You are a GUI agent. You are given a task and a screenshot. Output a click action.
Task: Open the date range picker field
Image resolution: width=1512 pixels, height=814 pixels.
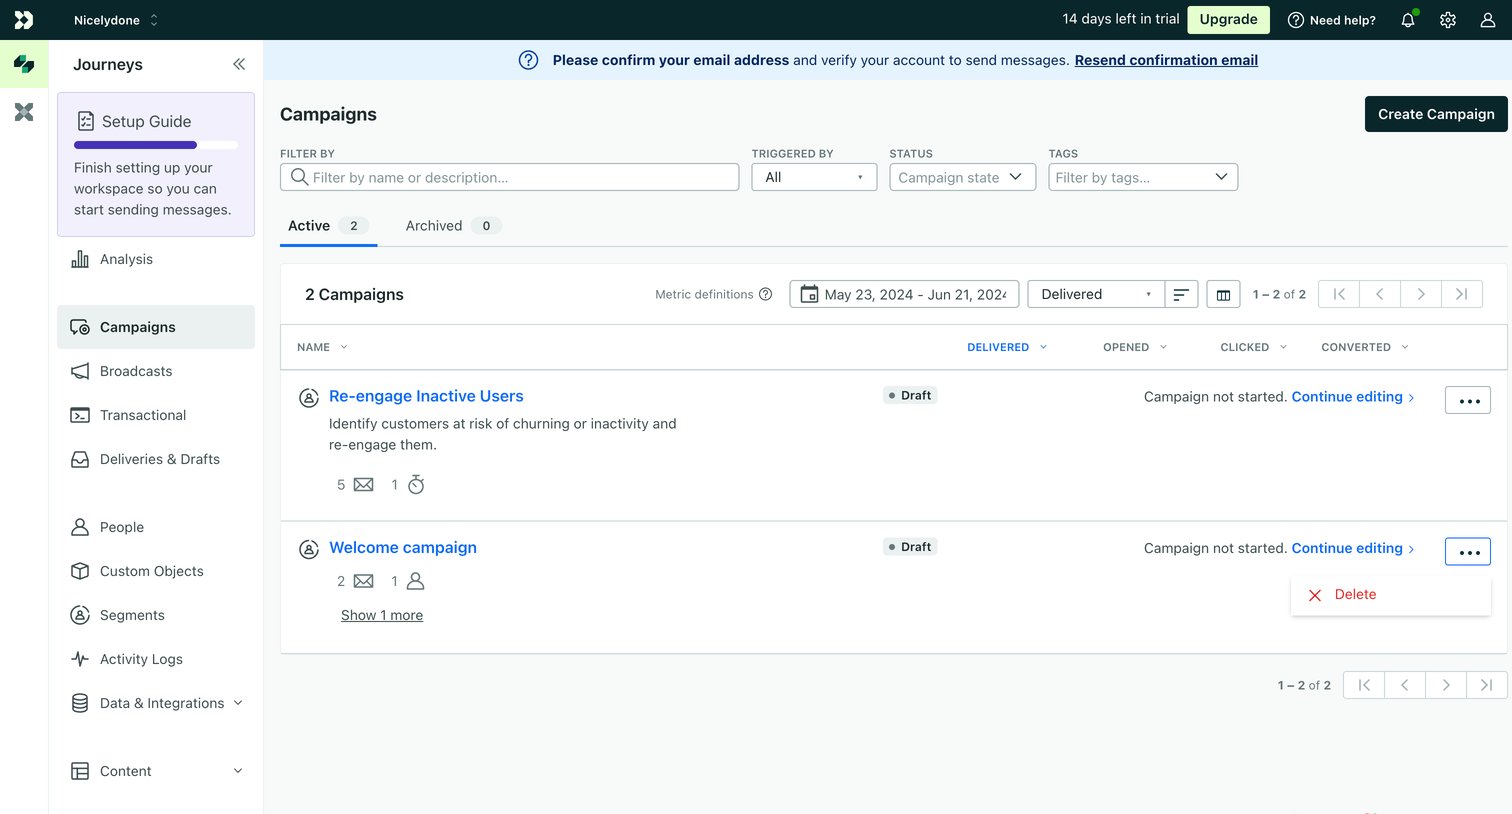click(x=904, y=294)
